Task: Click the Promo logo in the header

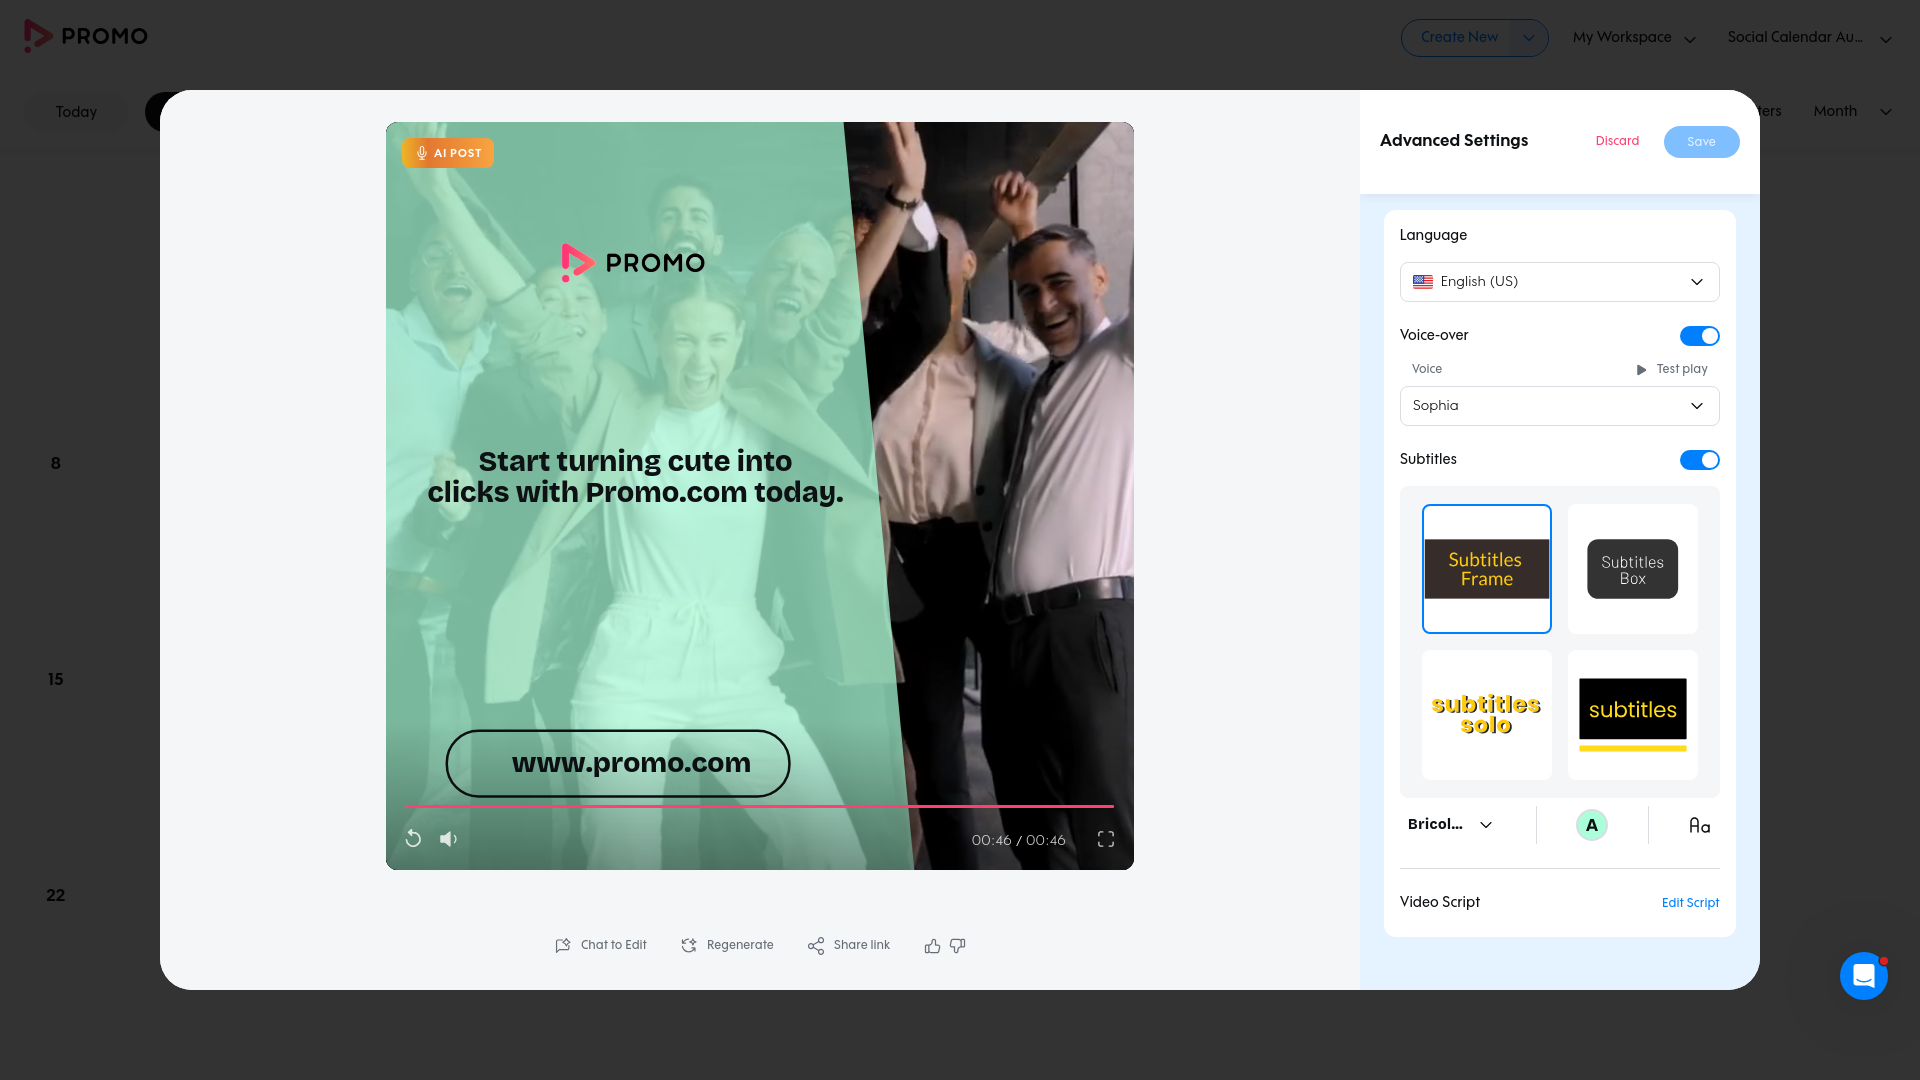Action: coord(86,36)
